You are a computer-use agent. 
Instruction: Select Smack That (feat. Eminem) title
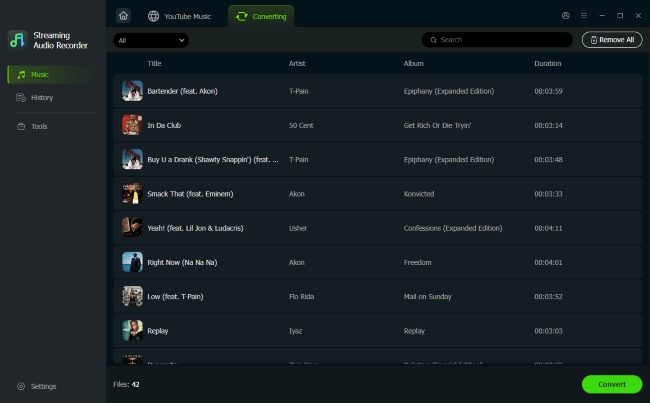[x=190, y=194]
